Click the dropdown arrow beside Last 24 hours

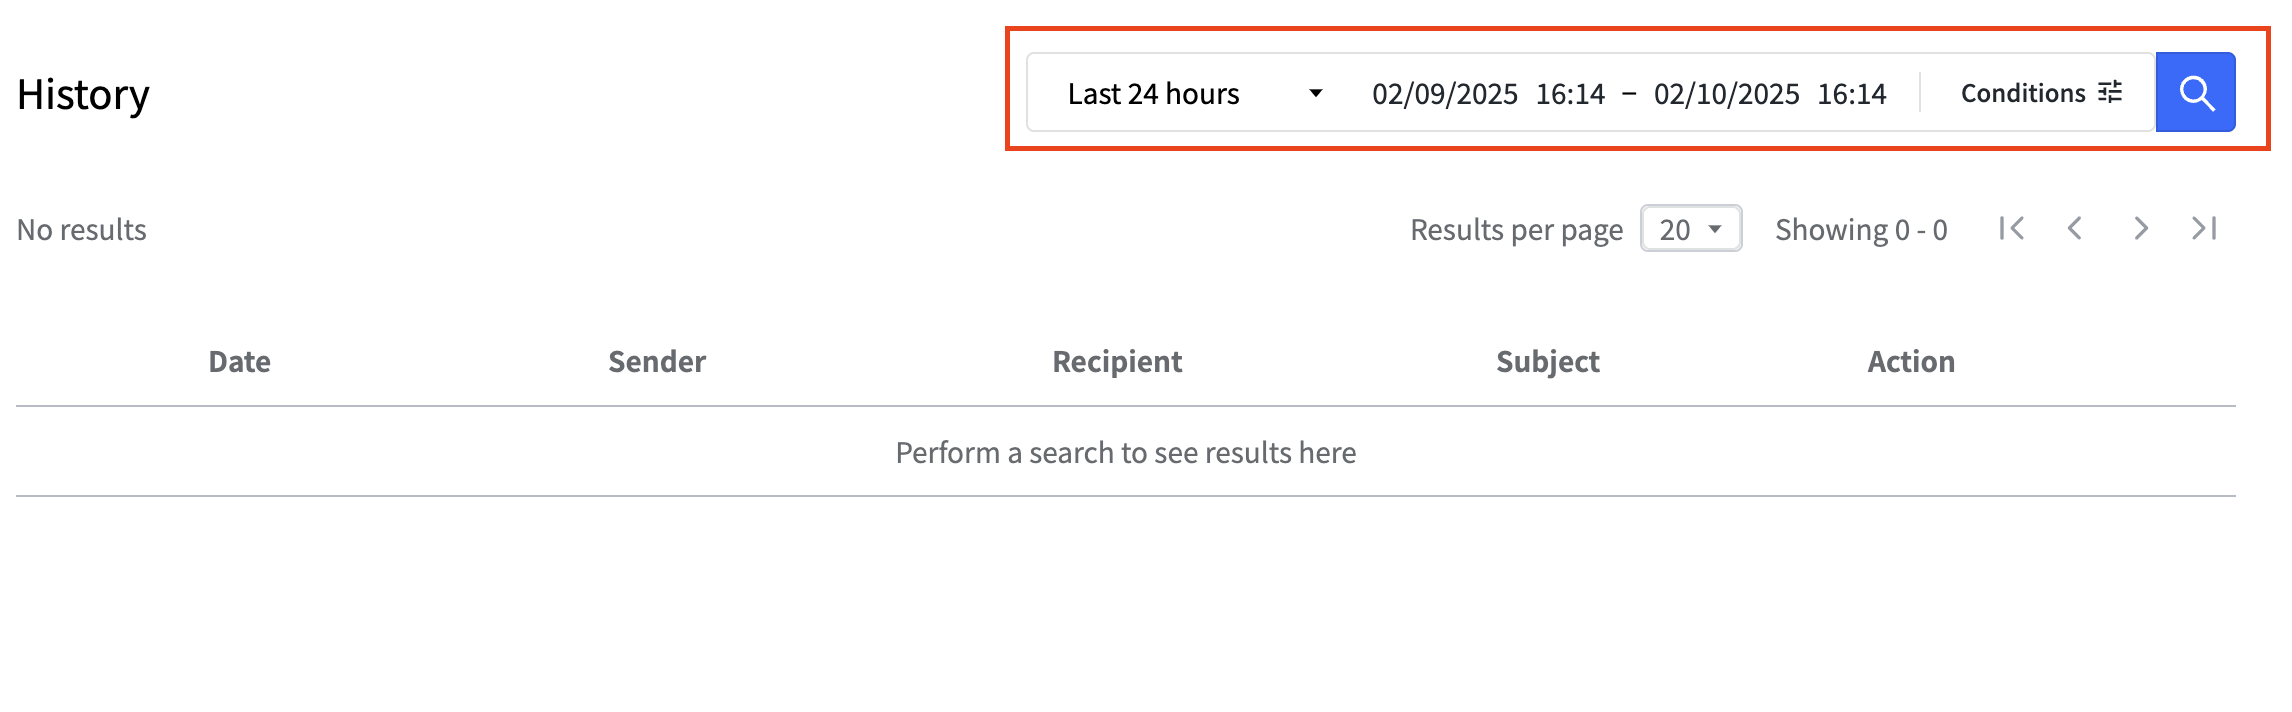tap(1315, 94)
